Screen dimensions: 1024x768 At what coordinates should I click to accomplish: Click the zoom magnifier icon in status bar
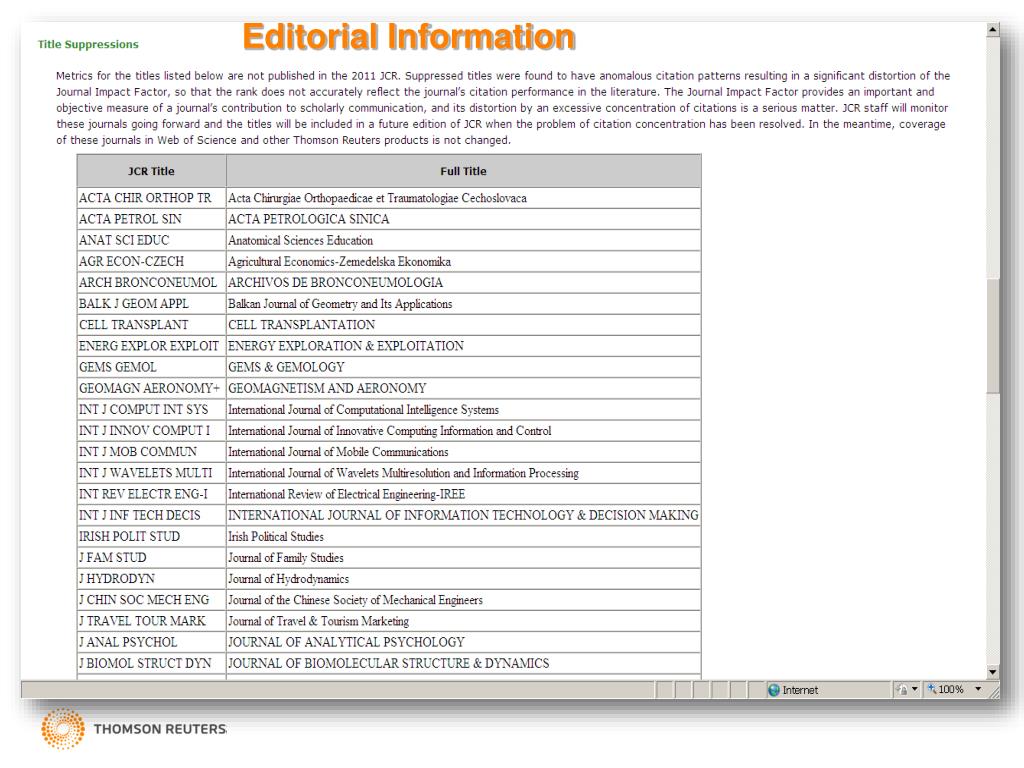coord(932,689)
